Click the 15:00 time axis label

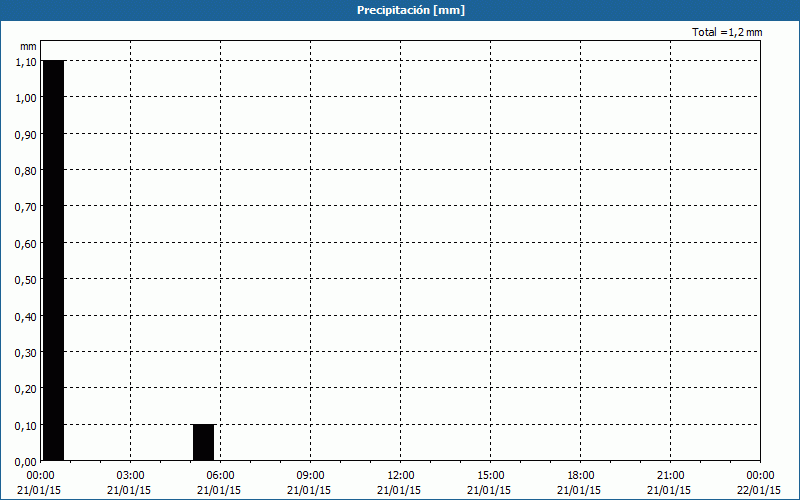pyautogui.click(x=490, y=476)
